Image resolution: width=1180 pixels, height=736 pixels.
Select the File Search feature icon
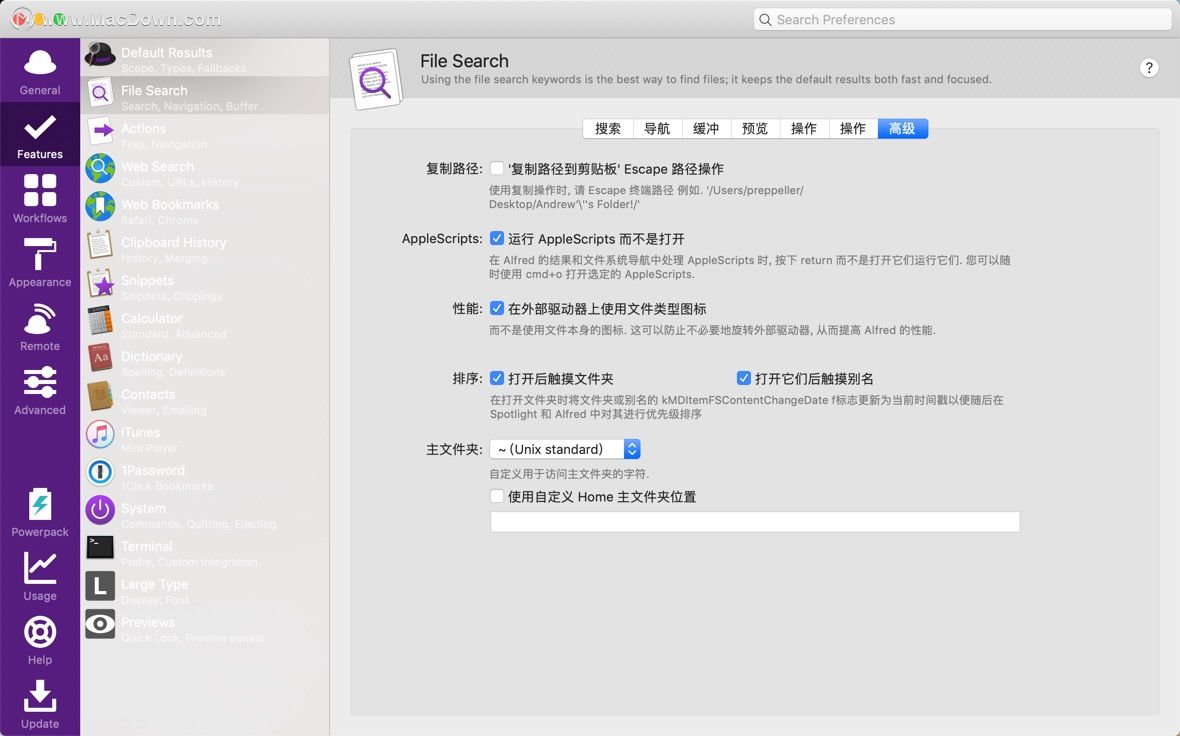point(100,93)
